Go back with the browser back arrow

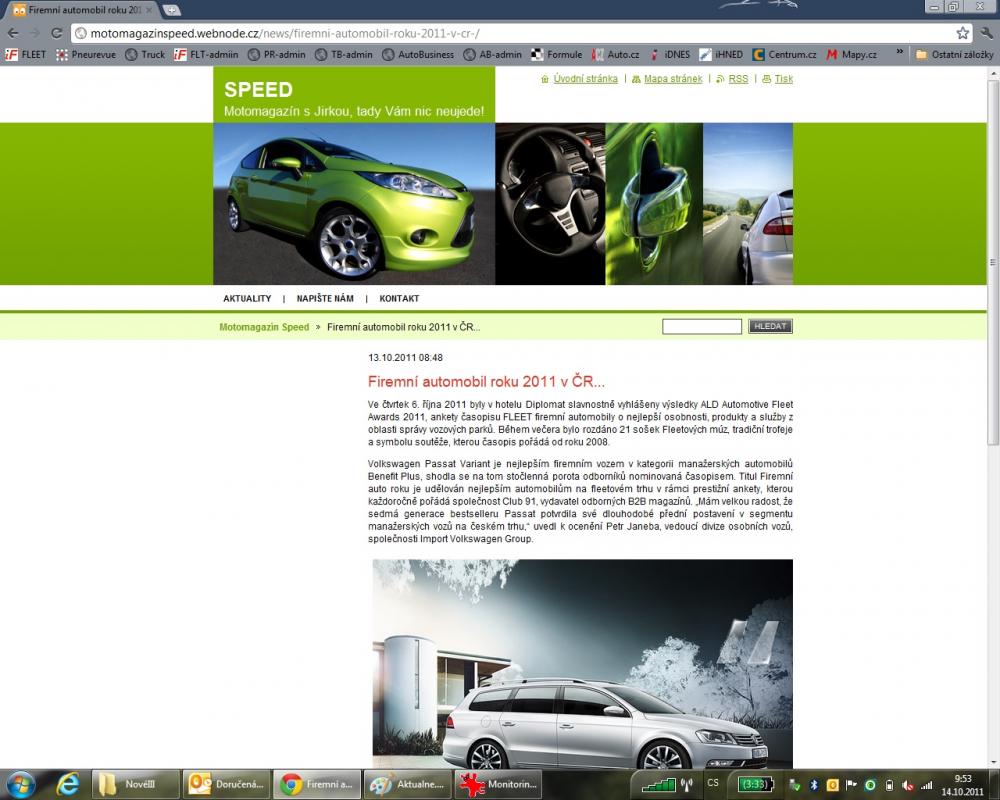click(x=13, y=33)
